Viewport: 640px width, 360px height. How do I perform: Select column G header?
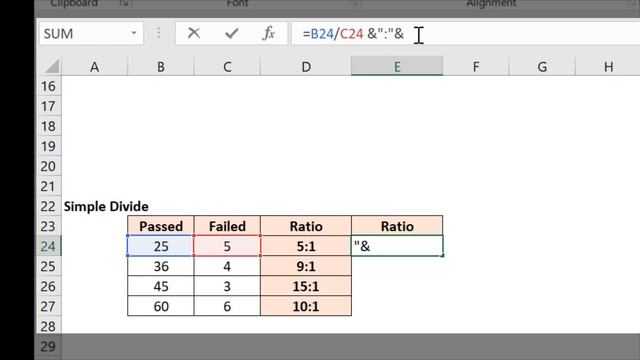coord(542,67)
